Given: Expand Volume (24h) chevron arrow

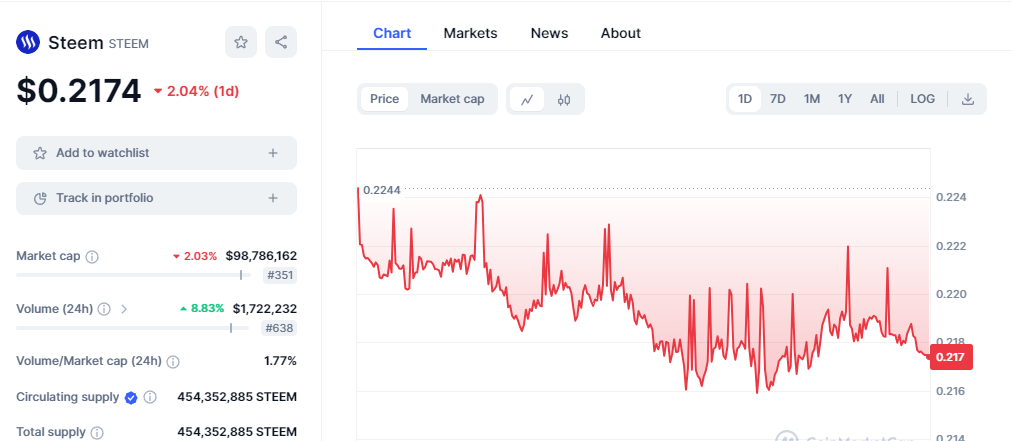Looking at the screenshot, I should click(125, 309).
